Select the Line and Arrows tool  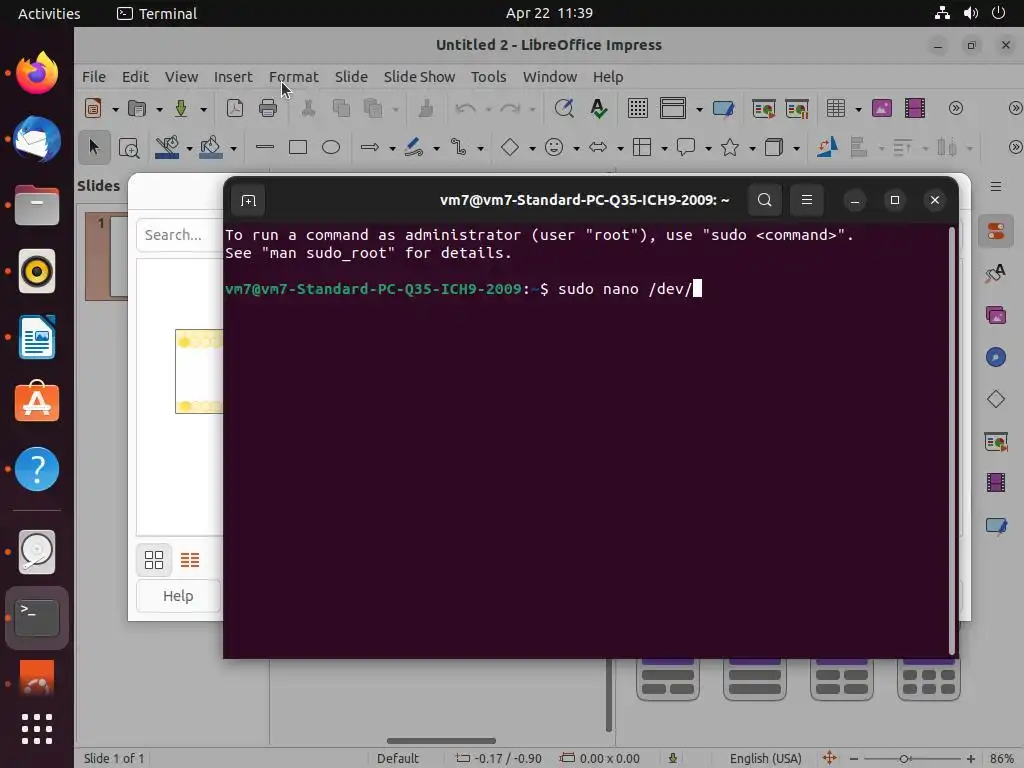point(370,148)
